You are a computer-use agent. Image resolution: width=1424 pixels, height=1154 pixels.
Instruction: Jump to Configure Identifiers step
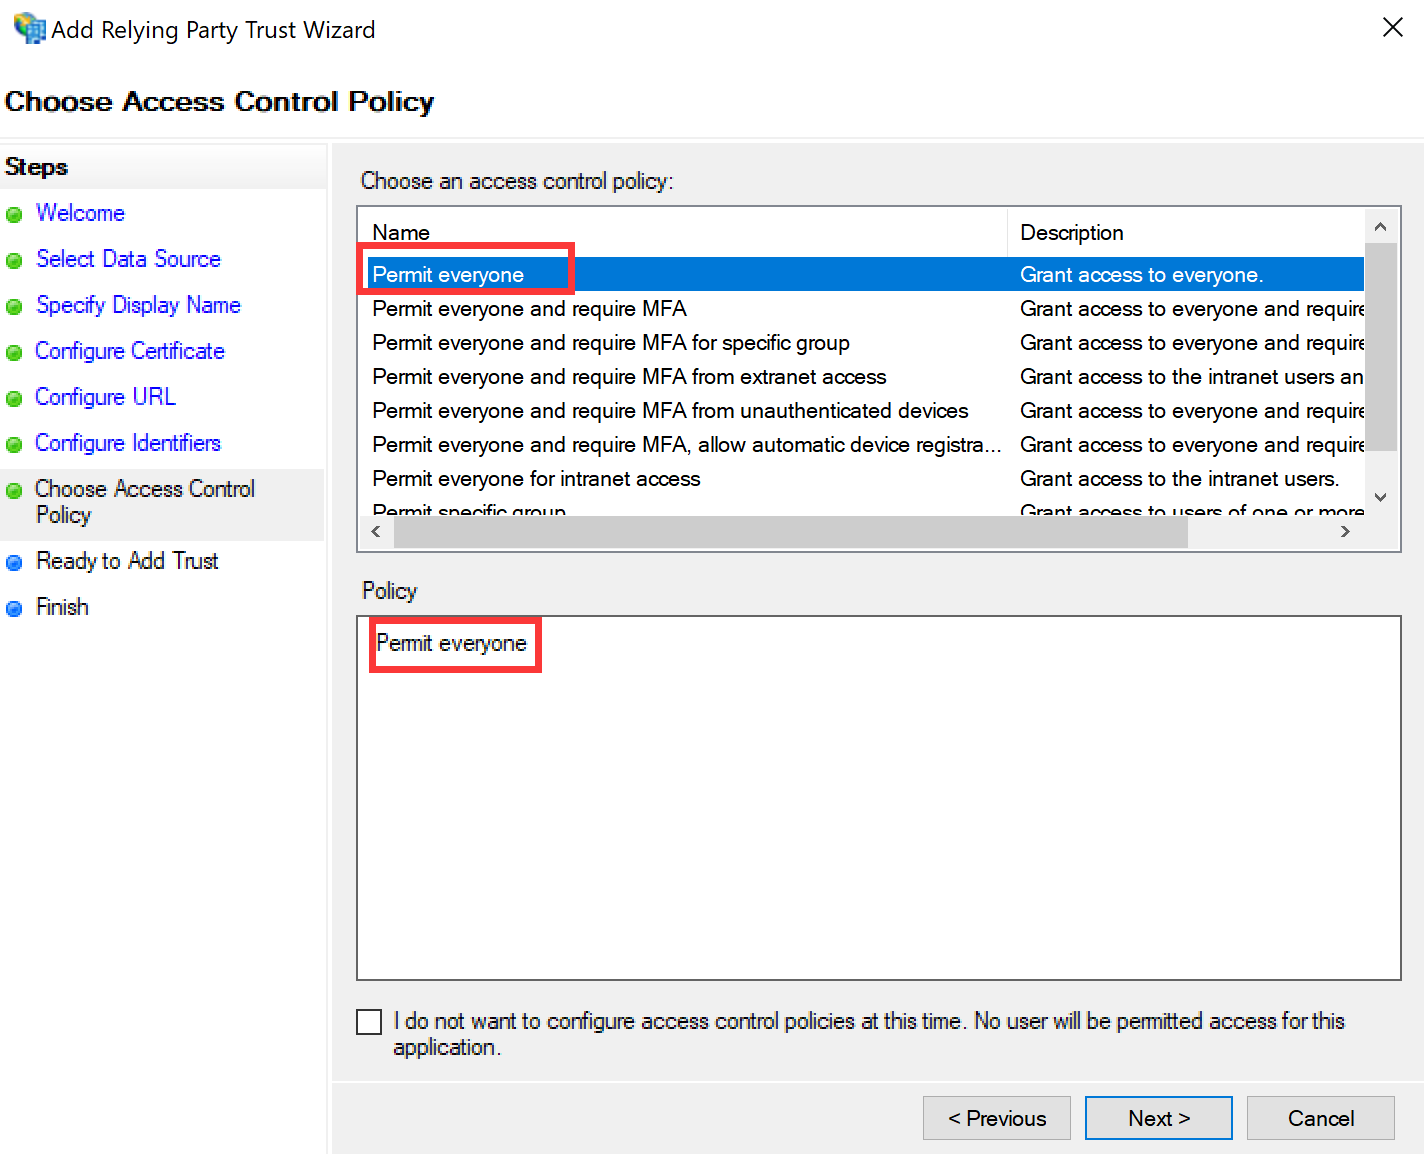pyautogui.click(x=127, y=443)
